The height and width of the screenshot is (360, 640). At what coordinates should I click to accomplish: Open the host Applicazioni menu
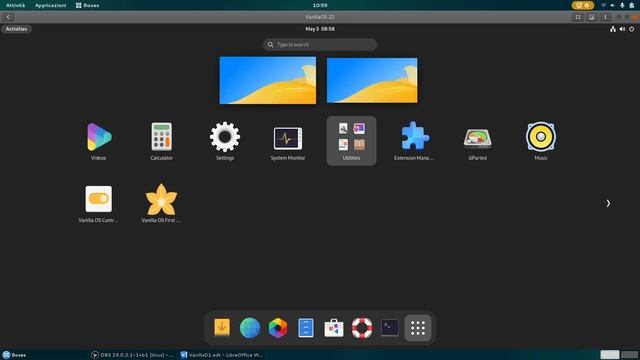(51, 5)
